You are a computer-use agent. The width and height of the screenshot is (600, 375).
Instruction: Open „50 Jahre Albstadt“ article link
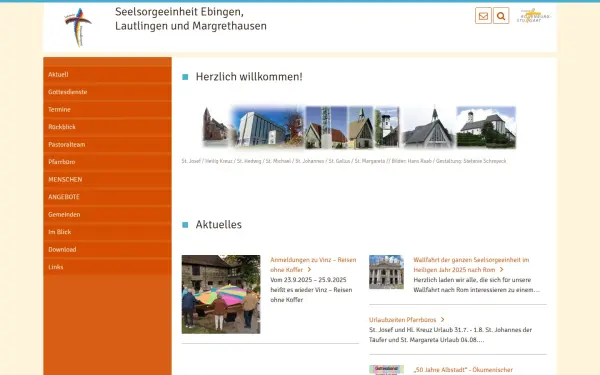[x=463, y=370]
